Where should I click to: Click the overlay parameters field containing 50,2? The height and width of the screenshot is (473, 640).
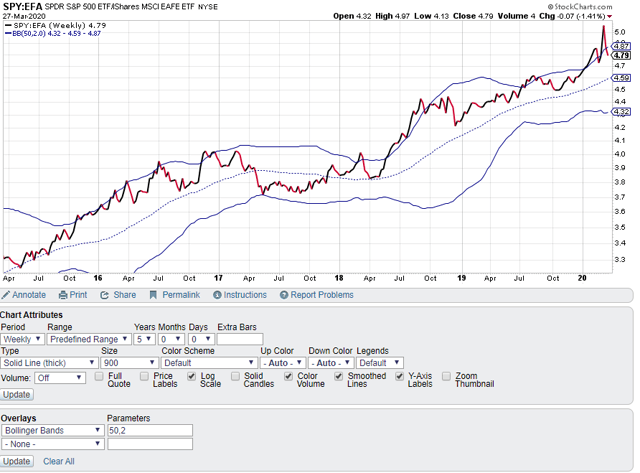(150, 431)
